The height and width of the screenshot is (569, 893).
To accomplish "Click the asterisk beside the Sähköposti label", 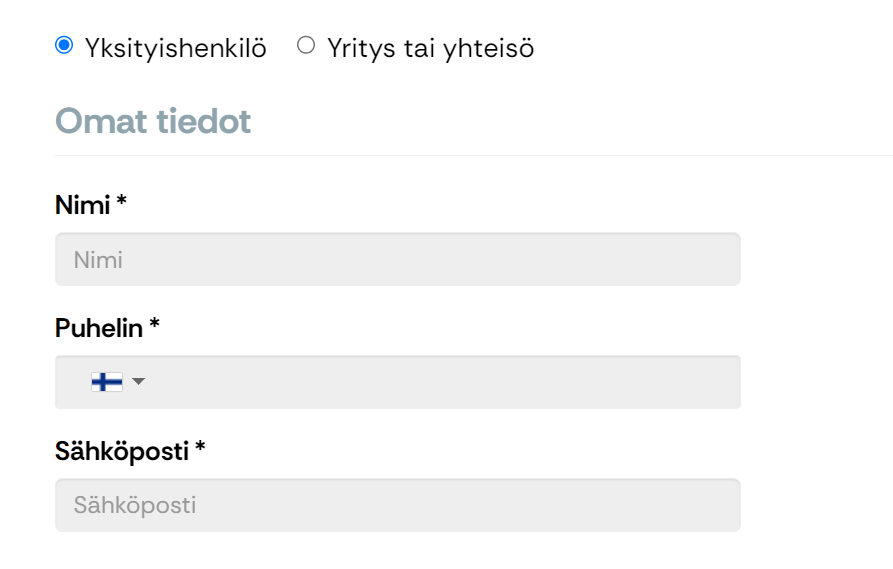I will point(200,447).
